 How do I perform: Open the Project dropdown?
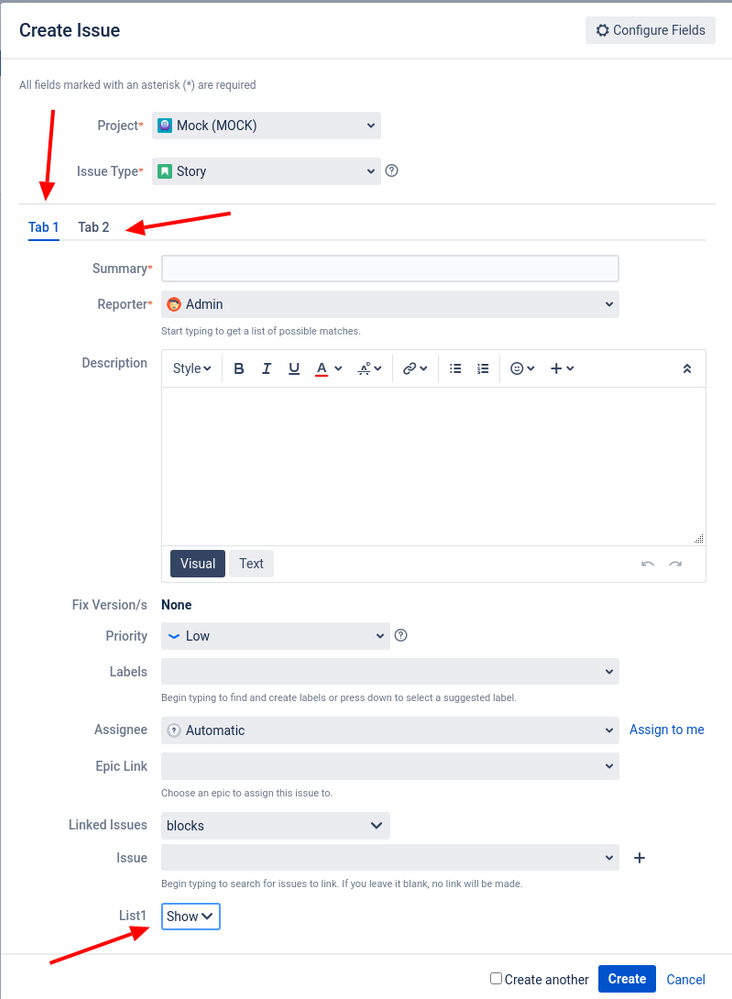(x=266, y=126)
